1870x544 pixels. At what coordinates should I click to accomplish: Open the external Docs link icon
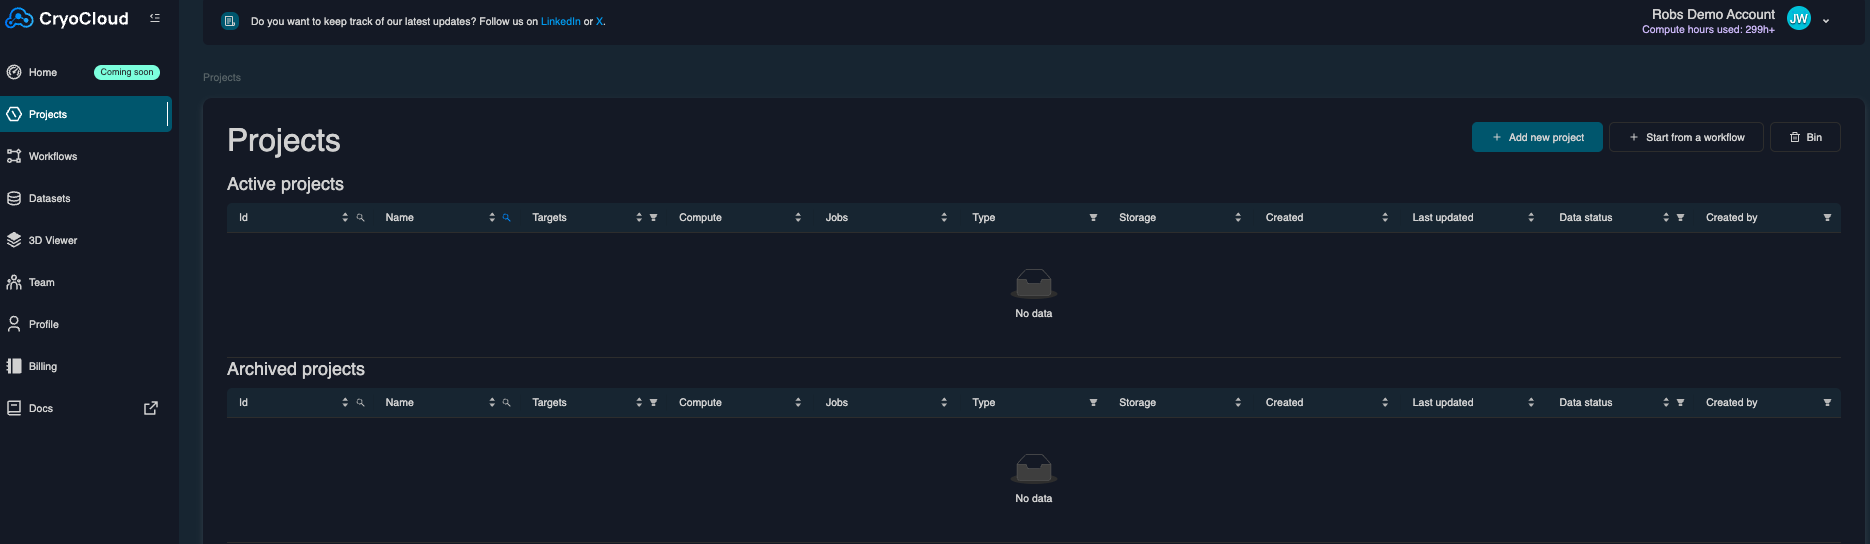pos(151,408)
